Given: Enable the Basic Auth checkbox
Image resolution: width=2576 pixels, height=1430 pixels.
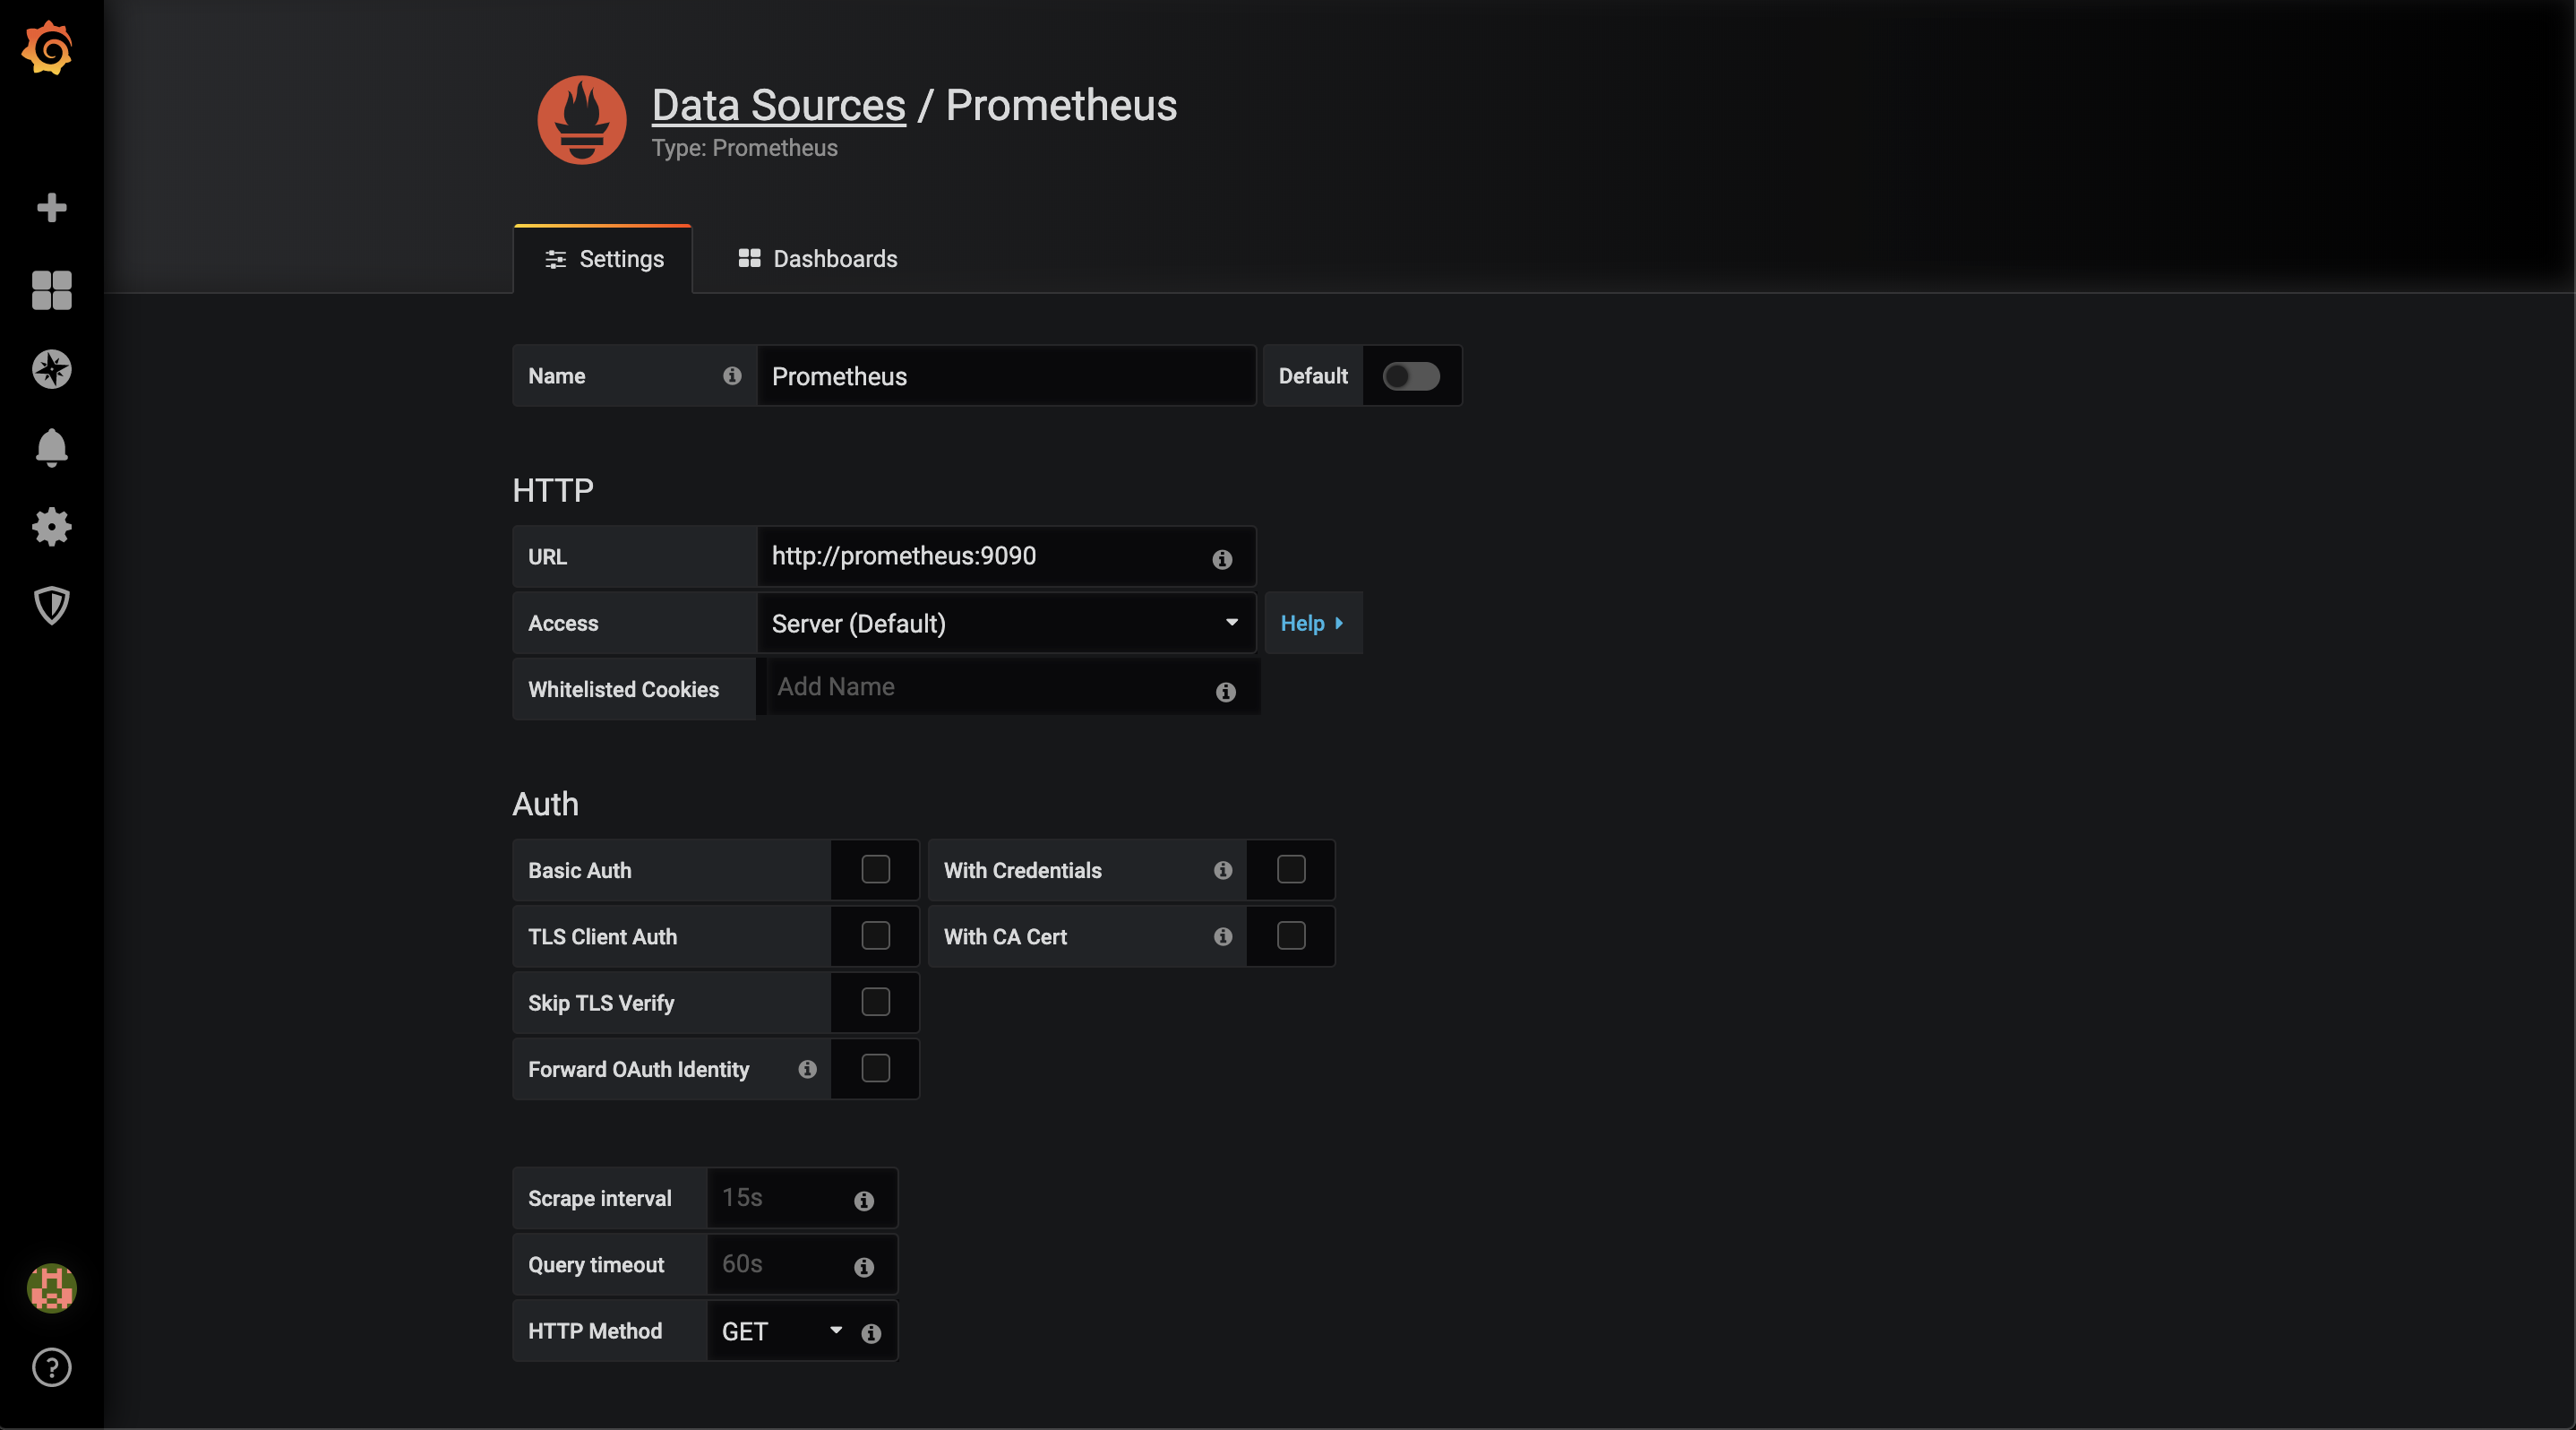Looking at the screenshot, I should [x=875, y=869].
